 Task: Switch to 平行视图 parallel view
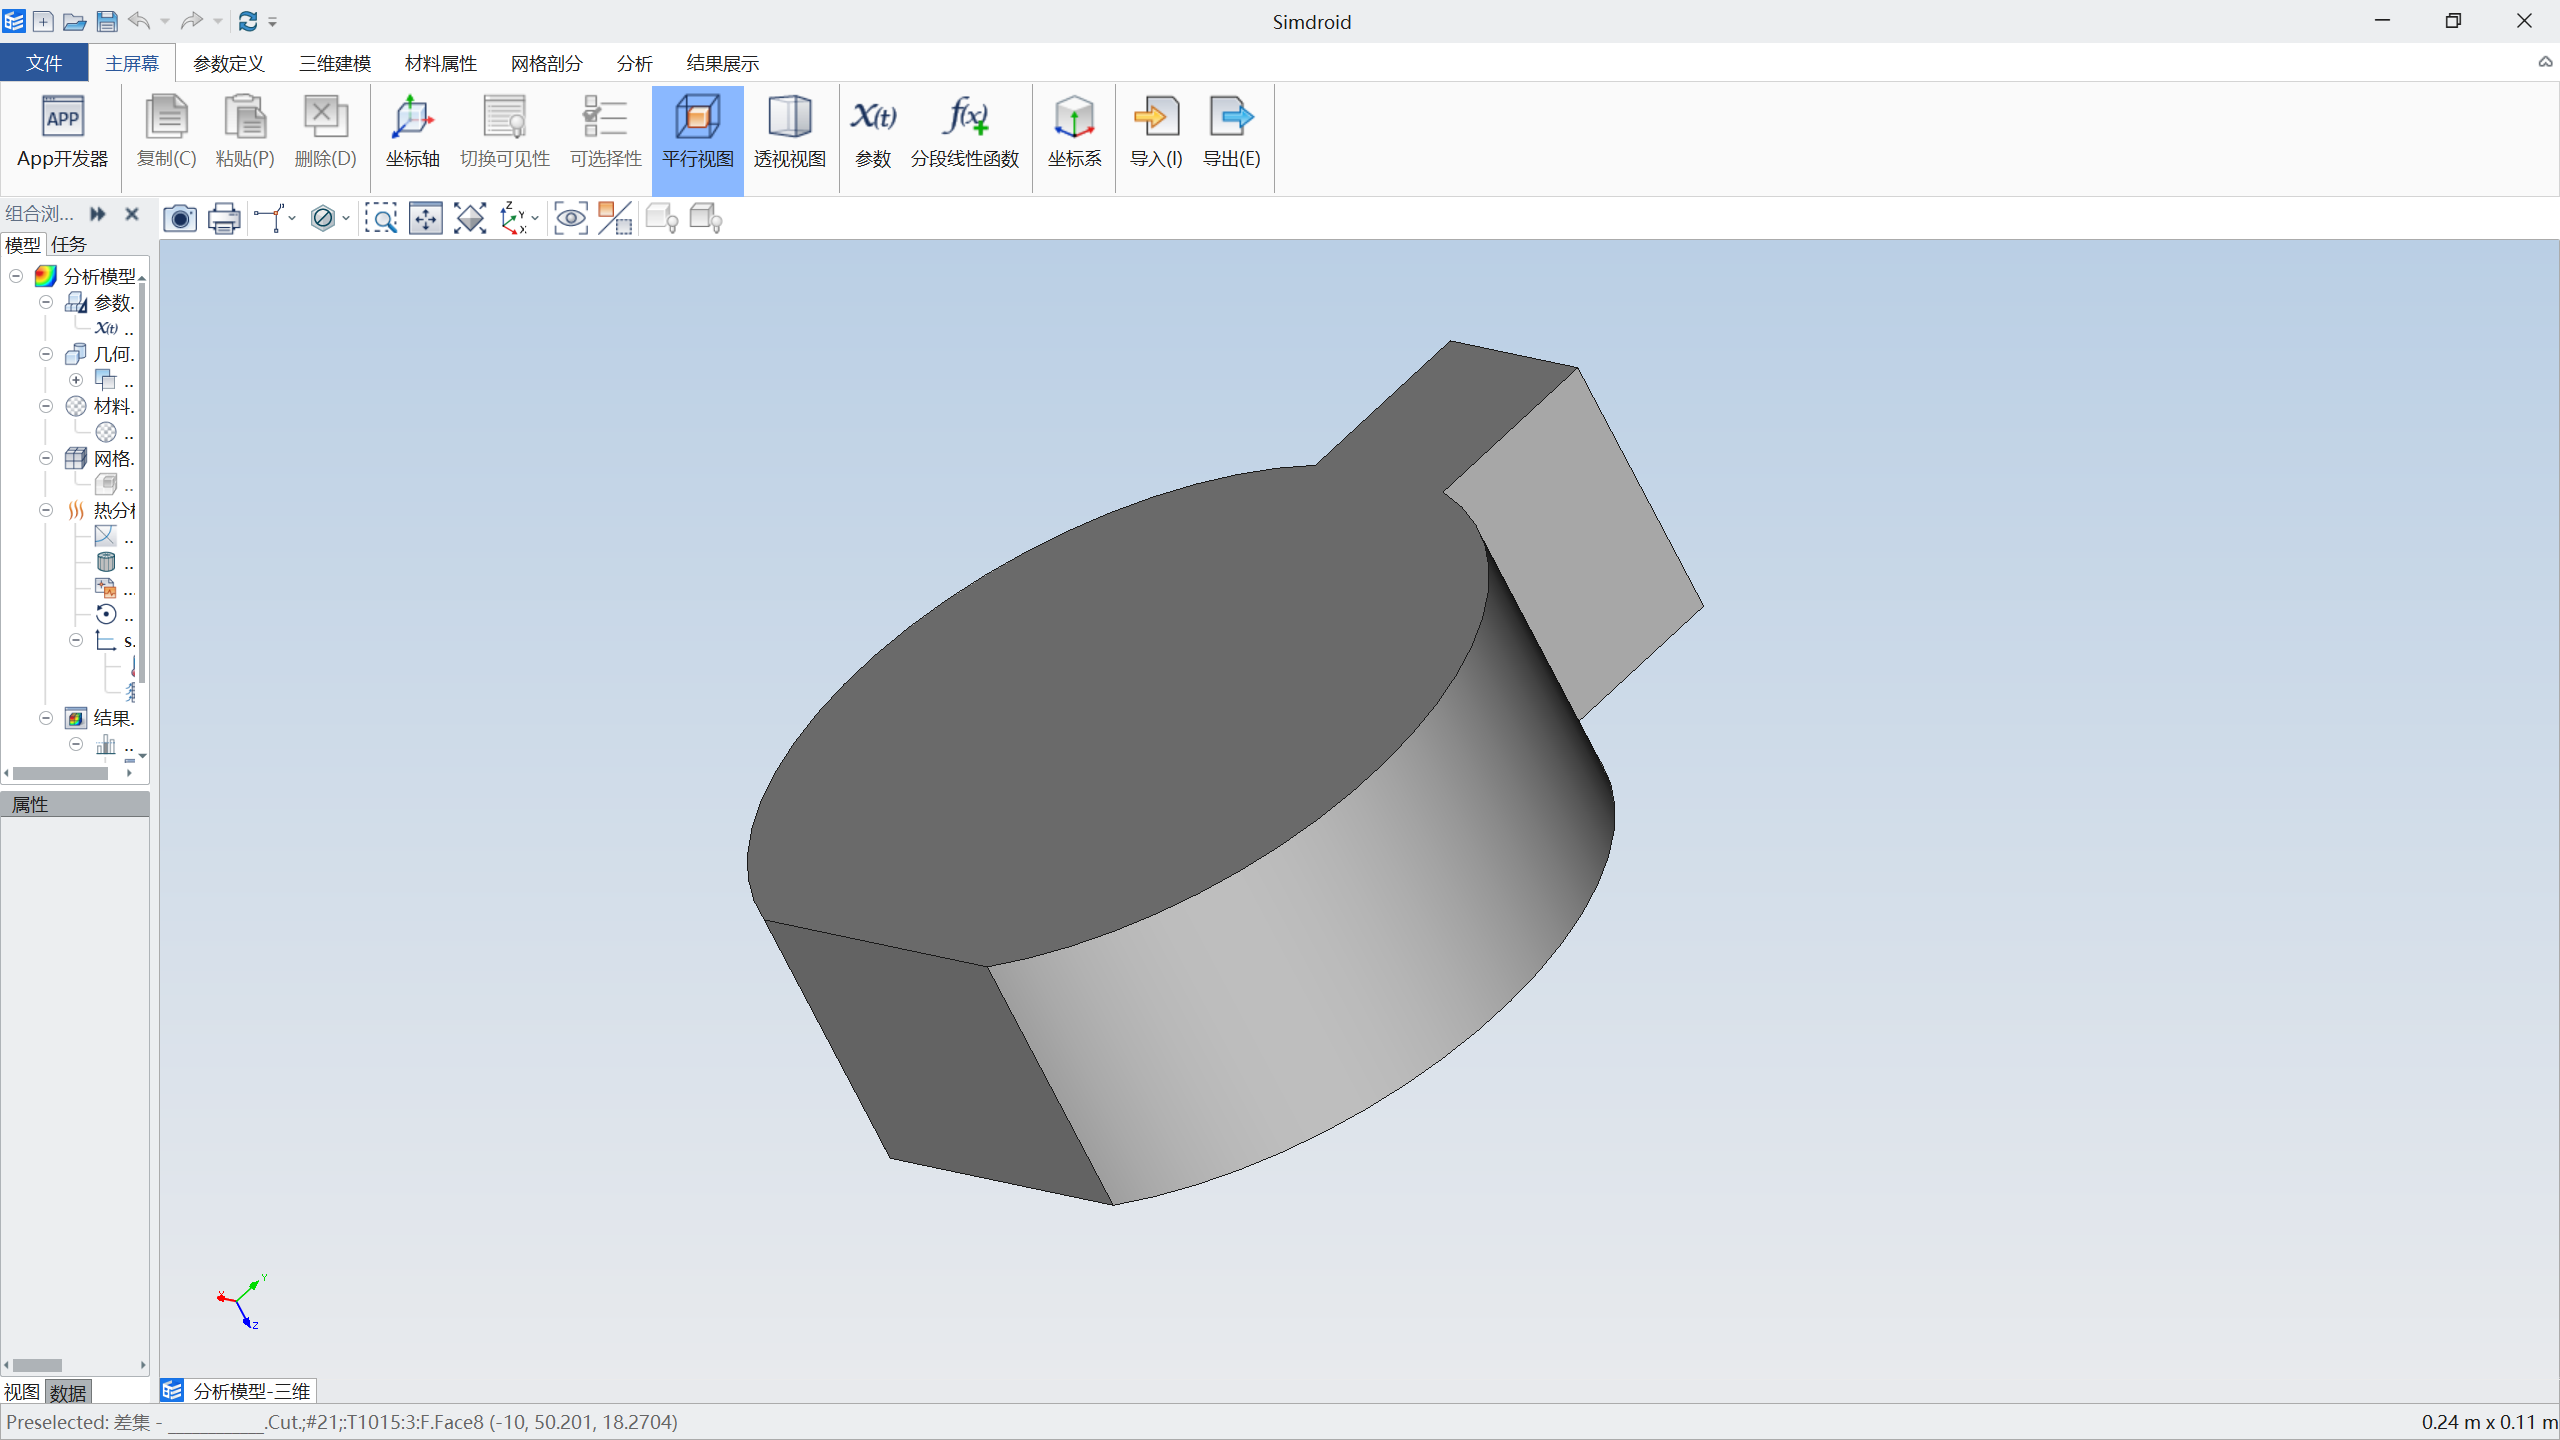click(698, 139)
